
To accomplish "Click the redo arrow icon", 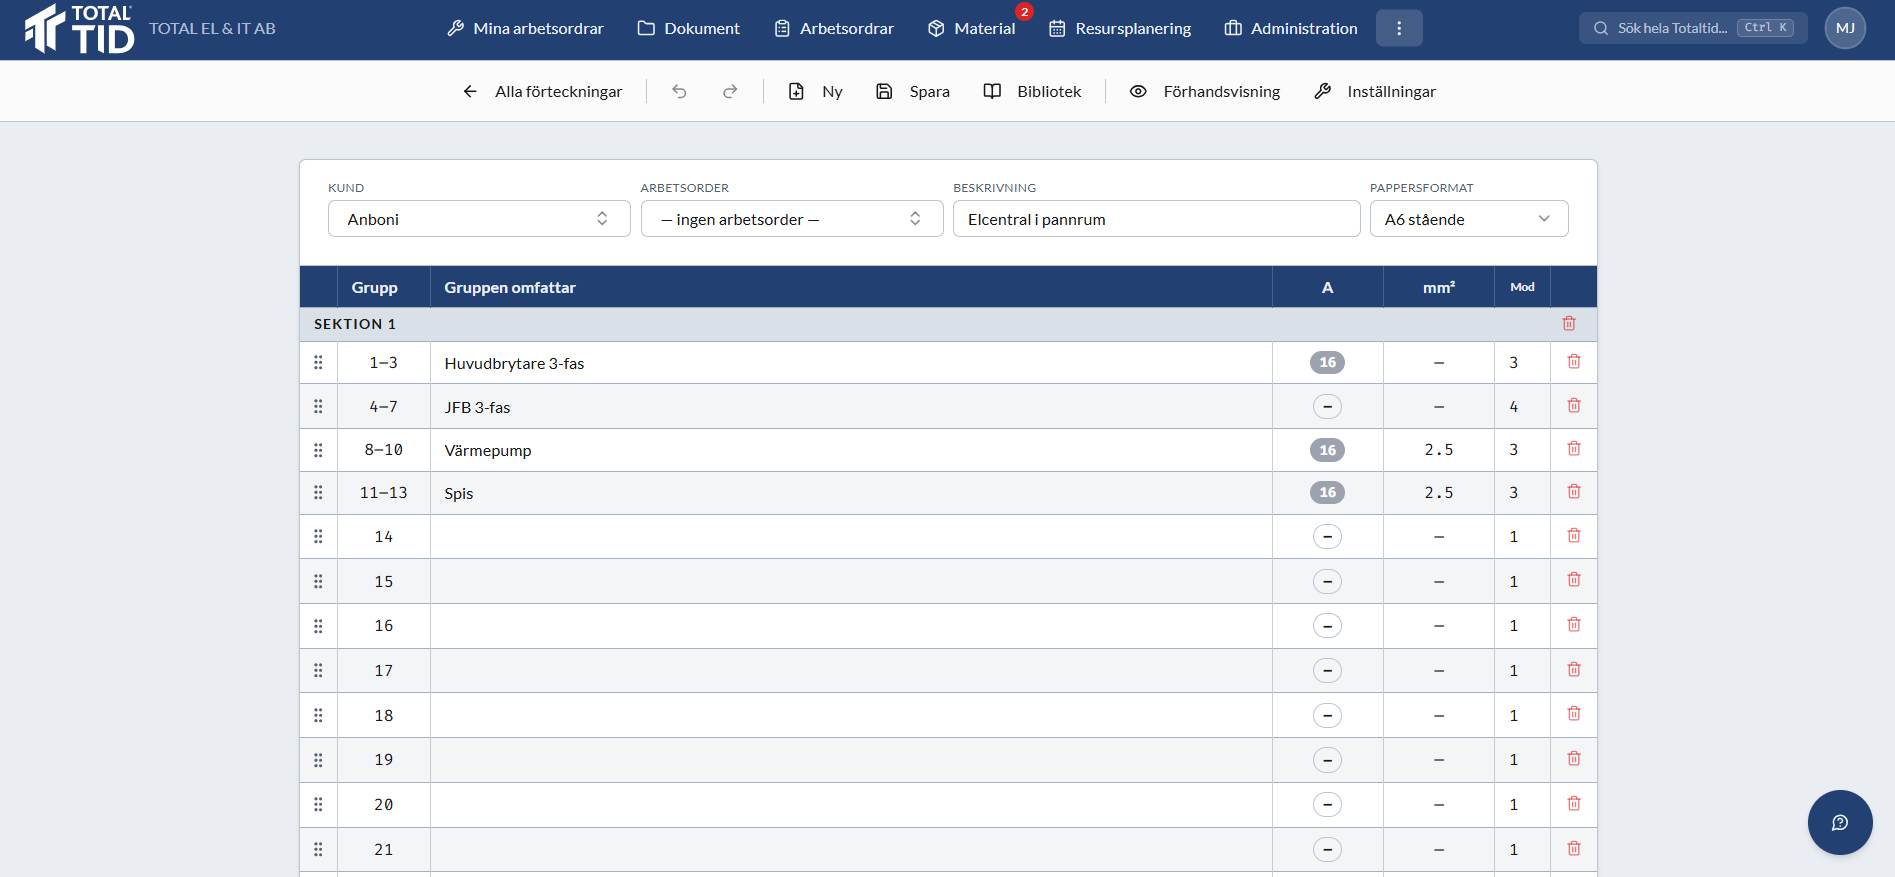I will 730,91.
